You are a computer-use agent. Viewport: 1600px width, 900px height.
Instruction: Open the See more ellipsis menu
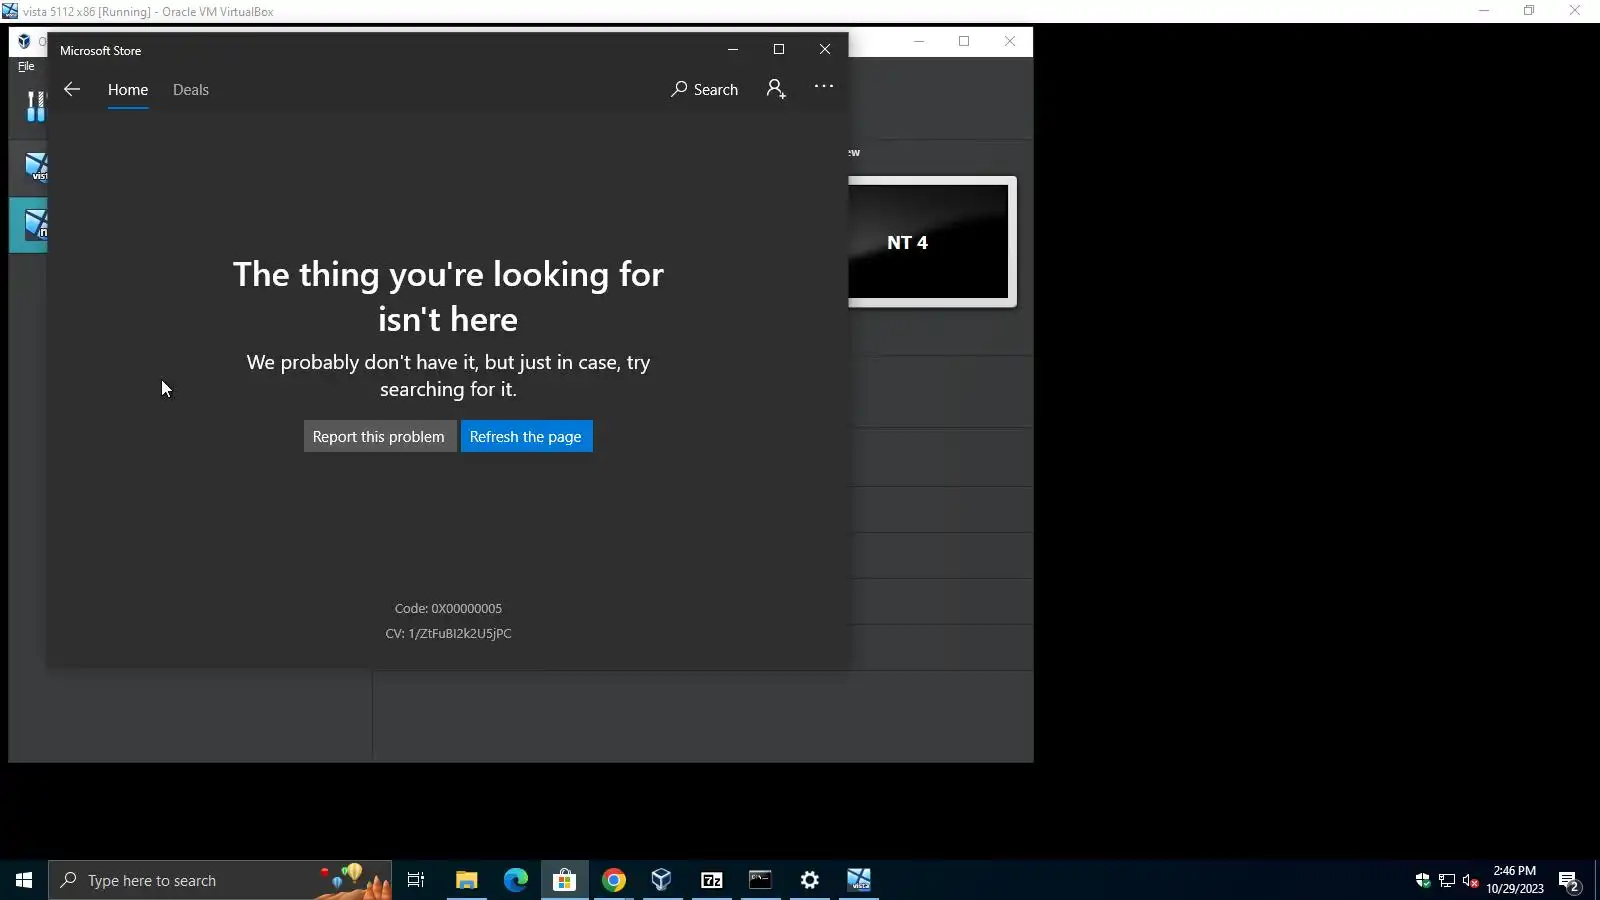tap(824, 86)
